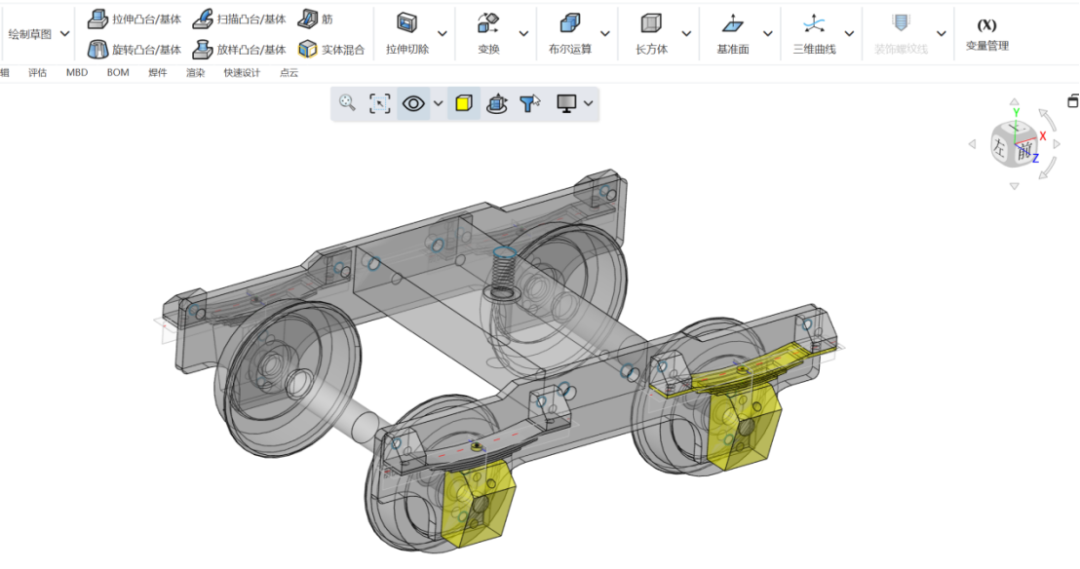This screenshot has height=569, width=1080.
Task: Click the lower curved rotate arrow by view cube
Action: (1048, 169)
